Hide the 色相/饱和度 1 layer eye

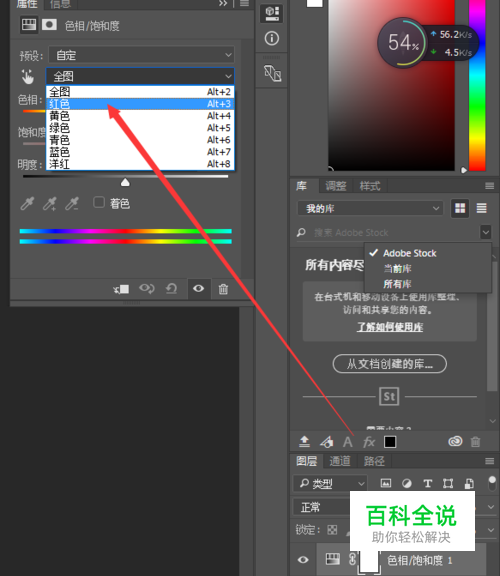(303, 559)
